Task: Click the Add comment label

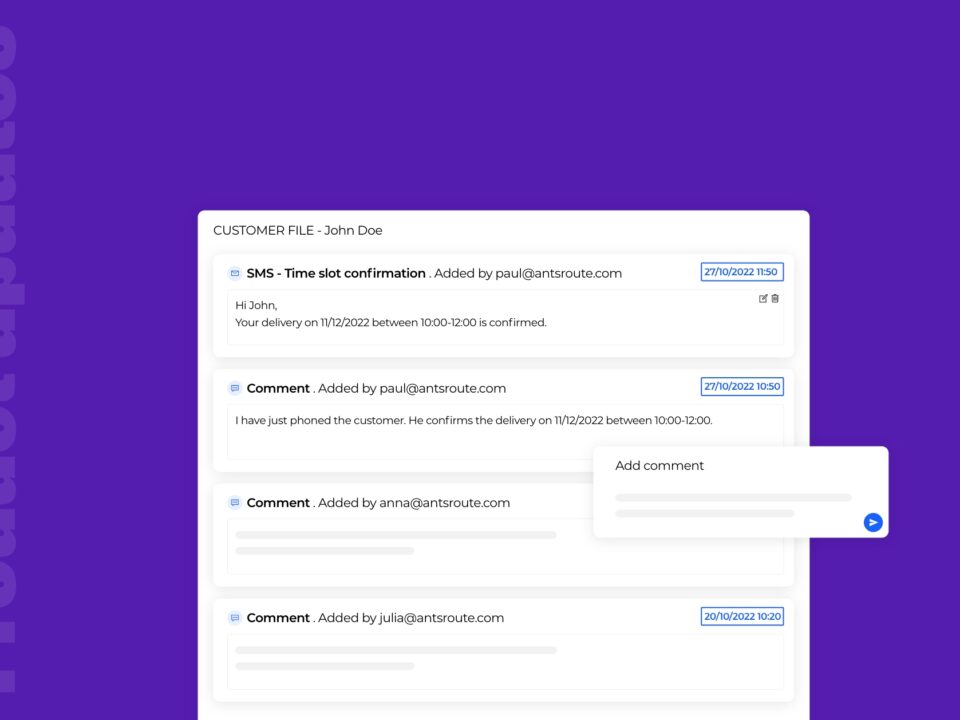Action: coord(659,466)
